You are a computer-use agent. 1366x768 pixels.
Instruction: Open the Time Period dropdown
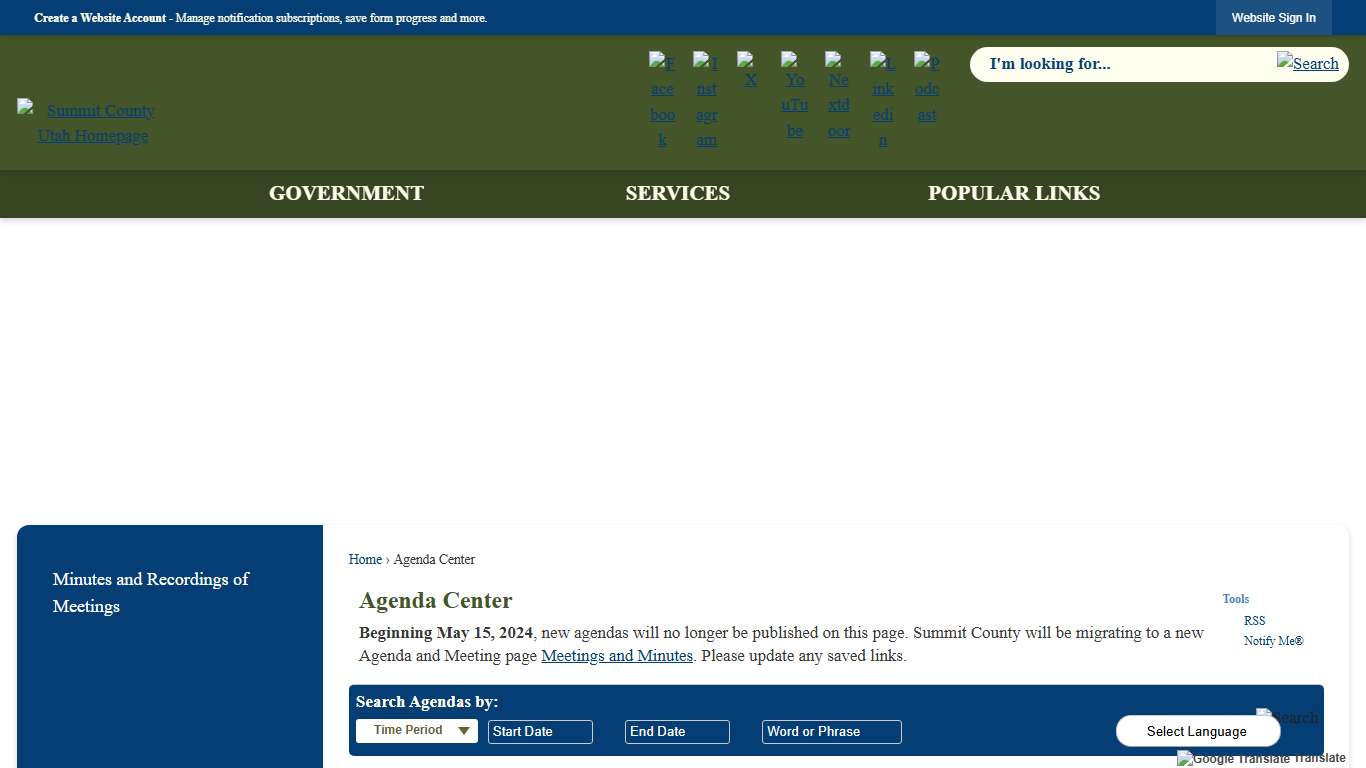coord(416,730)
